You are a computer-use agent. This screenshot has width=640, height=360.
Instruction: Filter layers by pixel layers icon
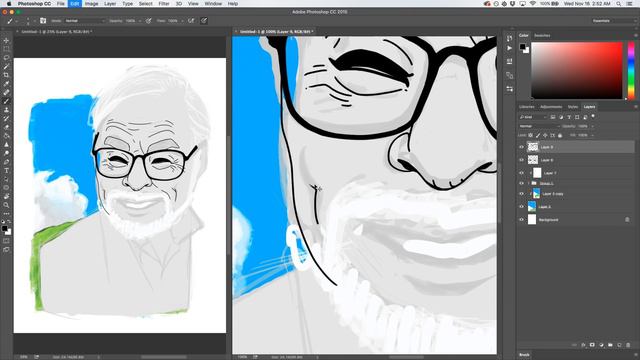coord(553,117)
